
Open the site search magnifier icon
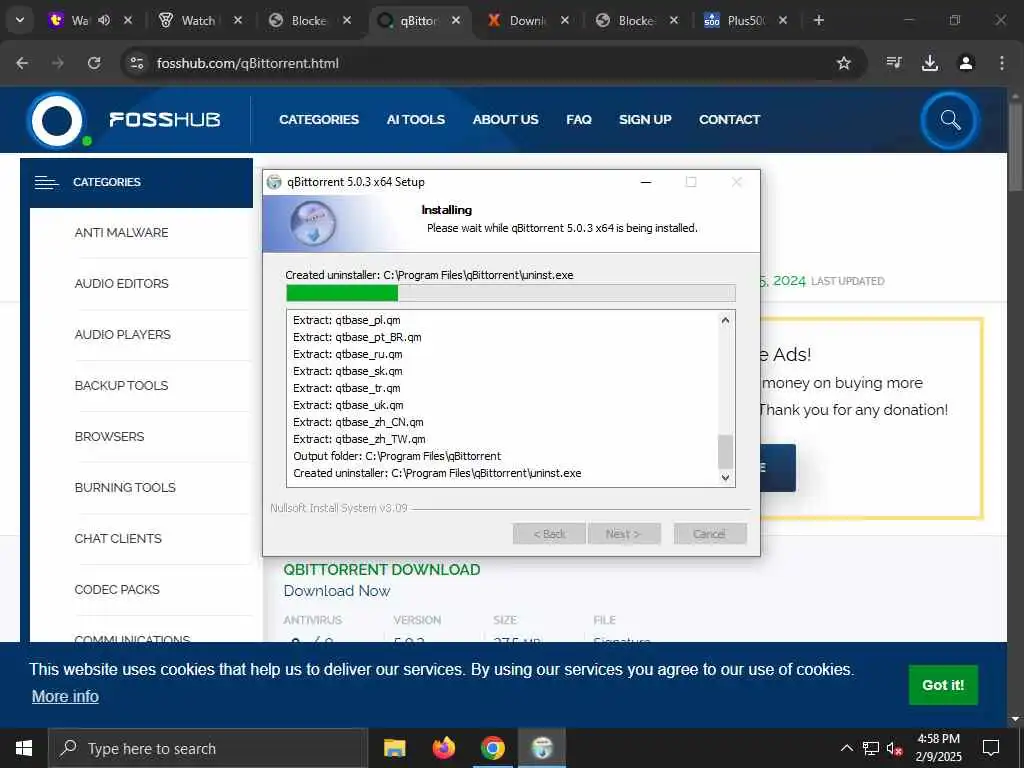pos(950,120)
